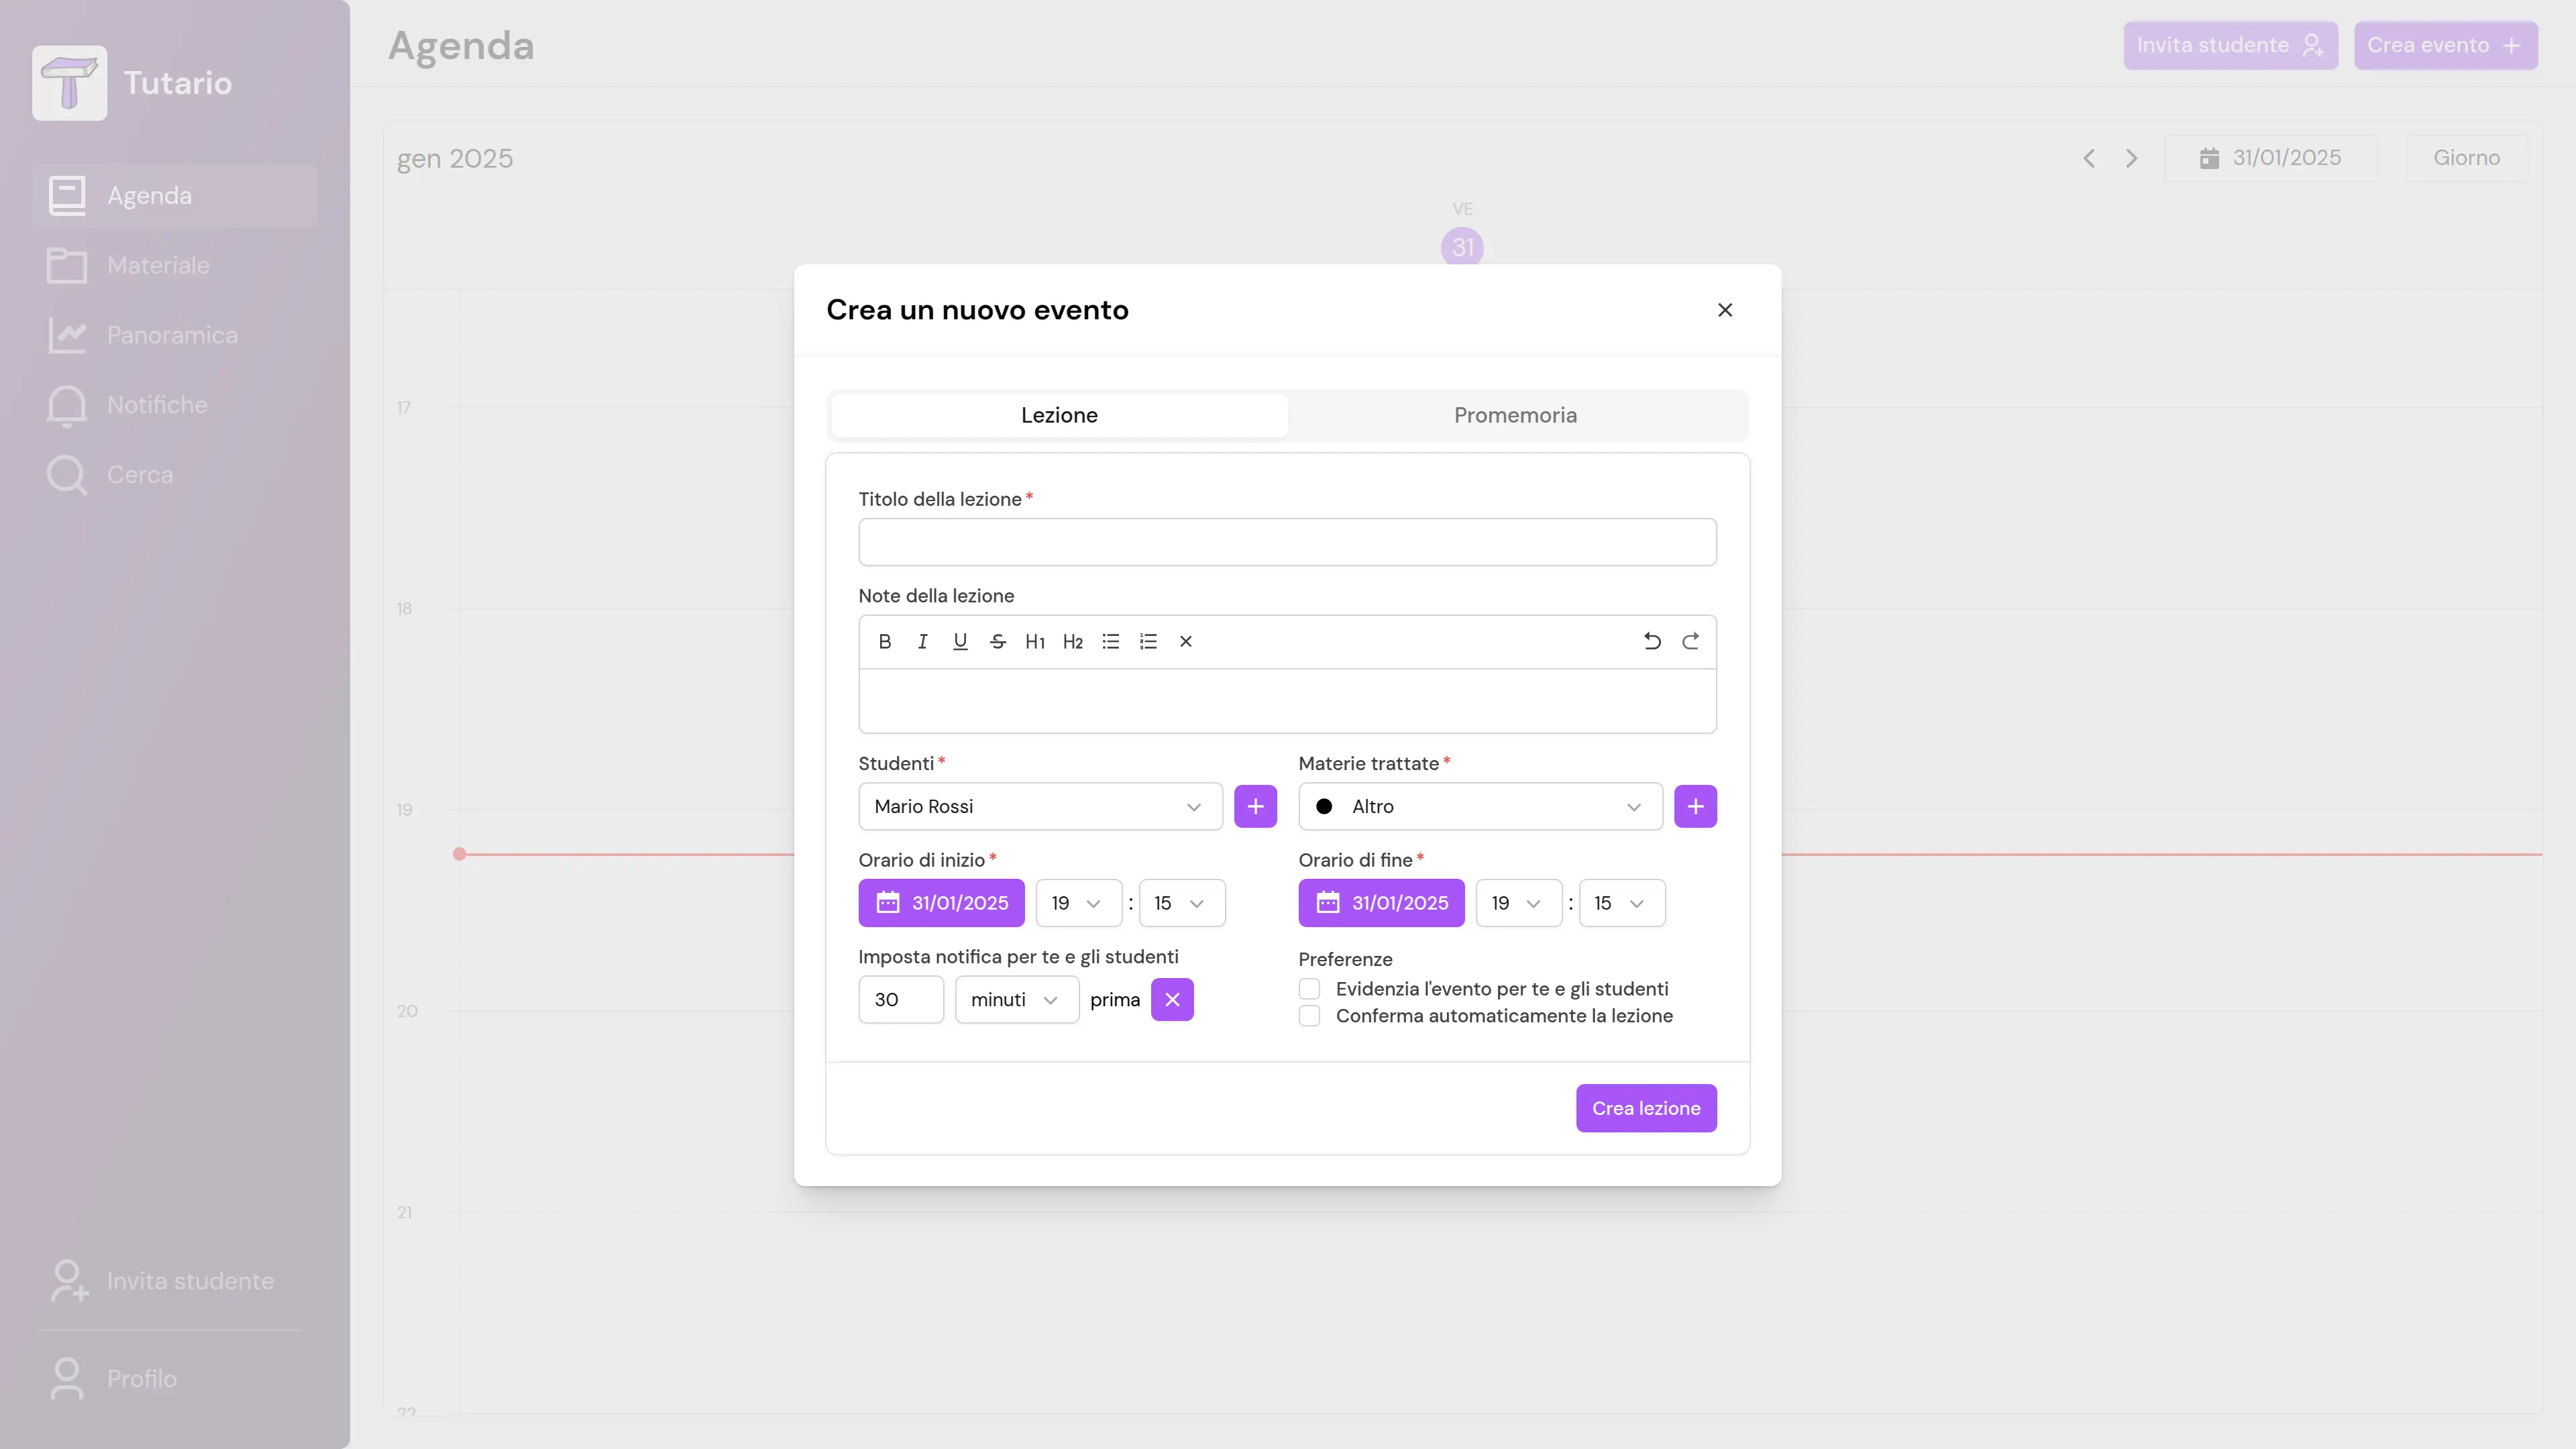Screen dimensions: 2576x1449
Task: Remove the notification with purple X
Action: pyautogui.click(x=1172, y=999)
